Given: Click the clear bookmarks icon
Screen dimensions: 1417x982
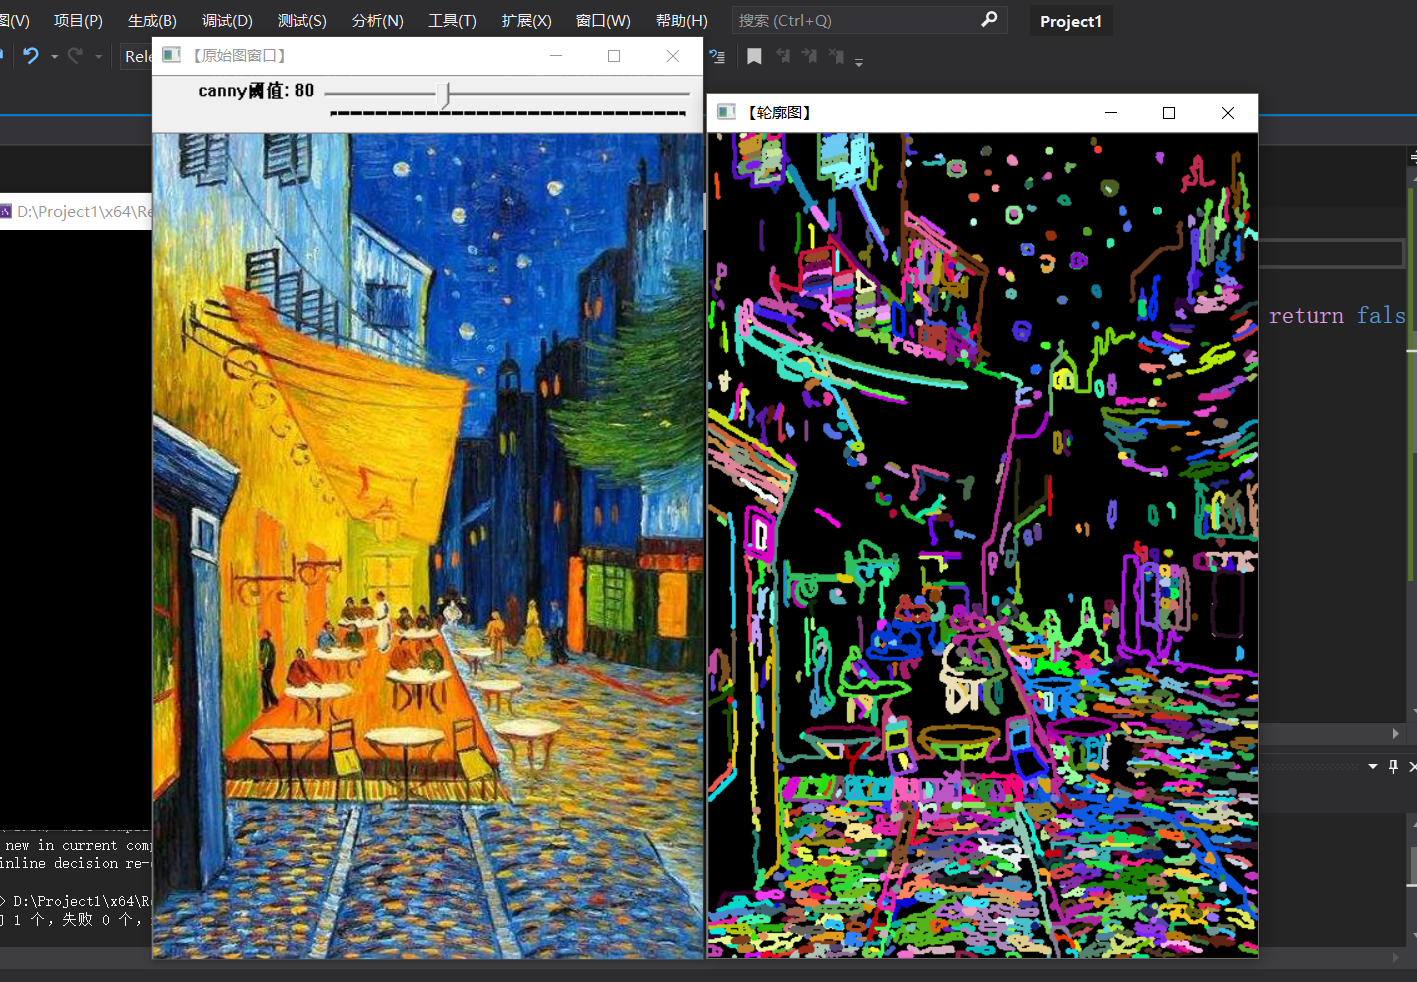Looking at the screenshot, I should (x=837, y=56).
